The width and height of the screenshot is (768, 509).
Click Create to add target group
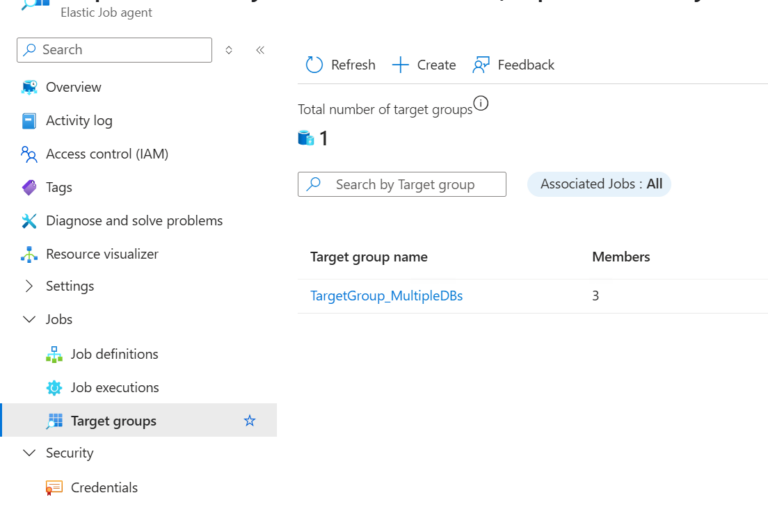pos(424,65)
